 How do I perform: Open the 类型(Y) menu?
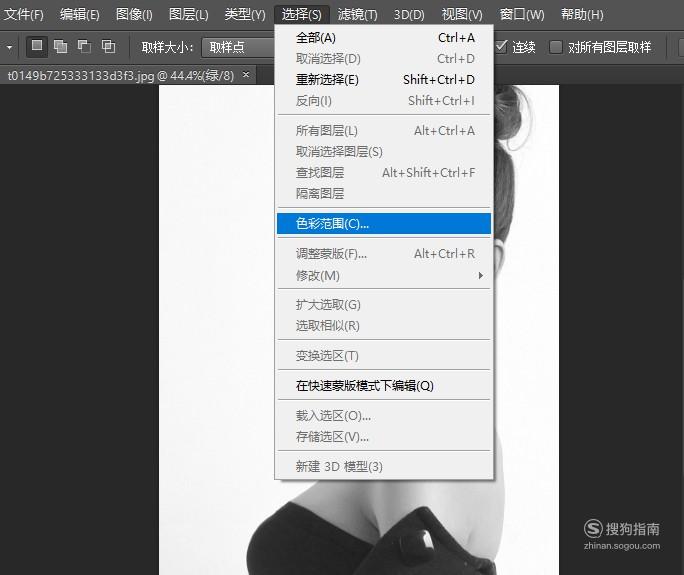pyautogui.click(x=245, y=14)
